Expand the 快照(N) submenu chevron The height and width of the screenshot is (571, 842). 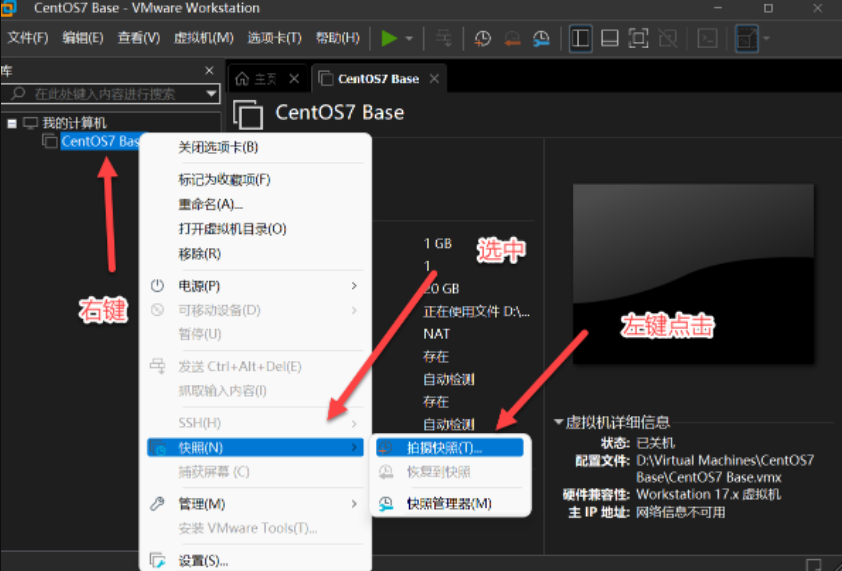(x=354, y=447)
